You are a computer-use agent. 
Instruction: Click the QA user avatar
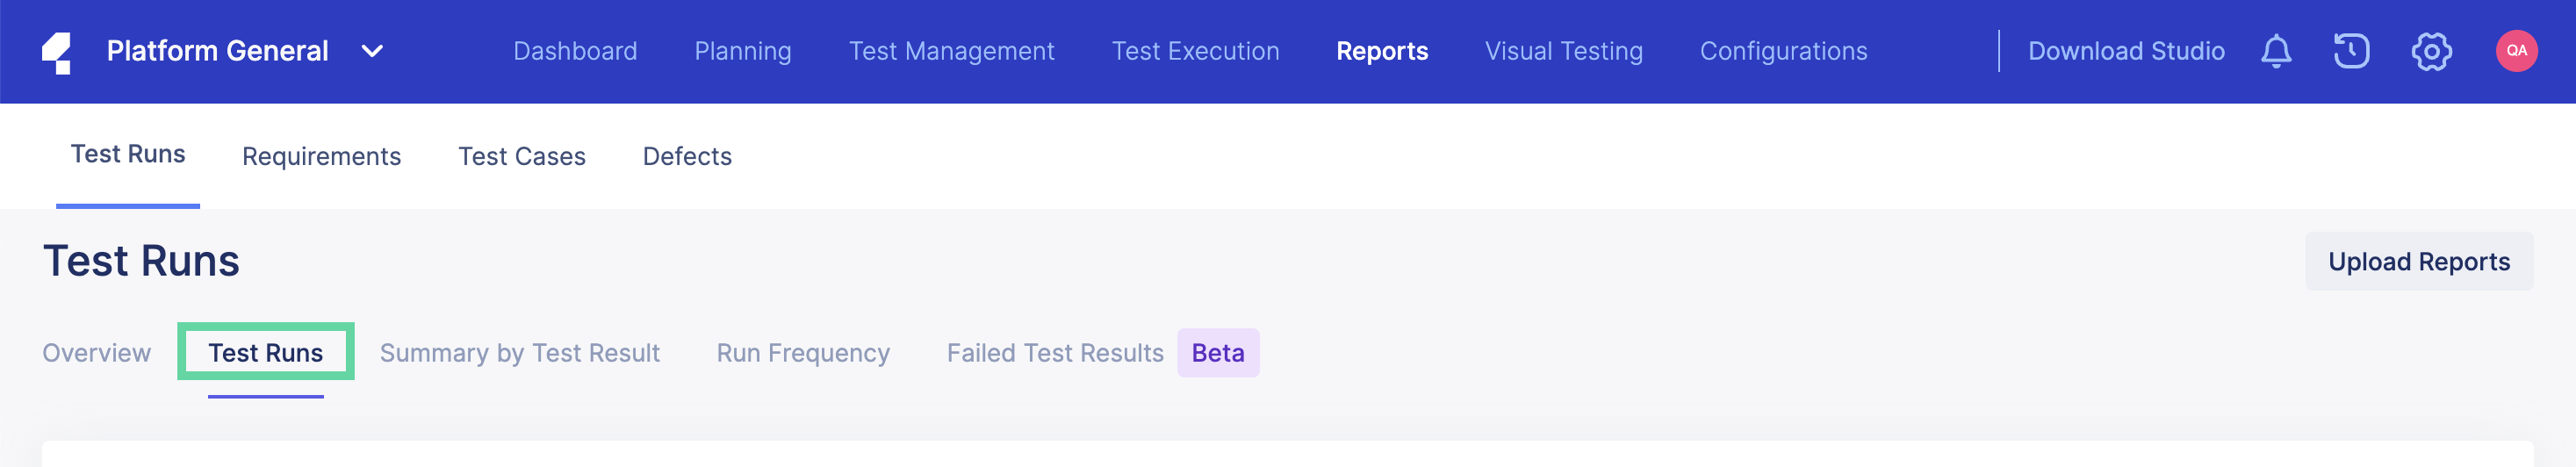click(2516, 51)
